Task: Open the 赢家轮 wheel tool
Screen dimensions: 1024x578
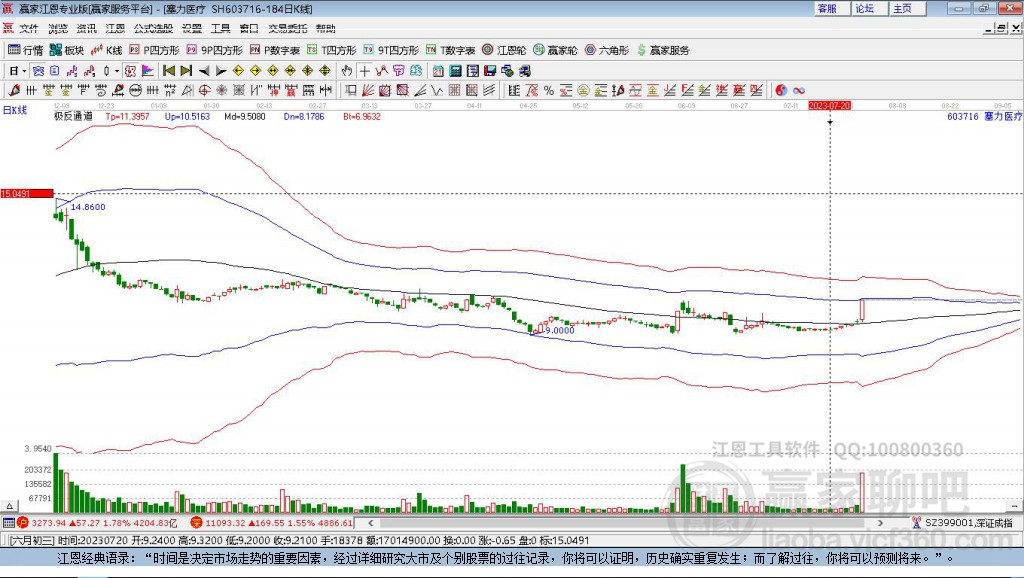Action: point(555,50)
